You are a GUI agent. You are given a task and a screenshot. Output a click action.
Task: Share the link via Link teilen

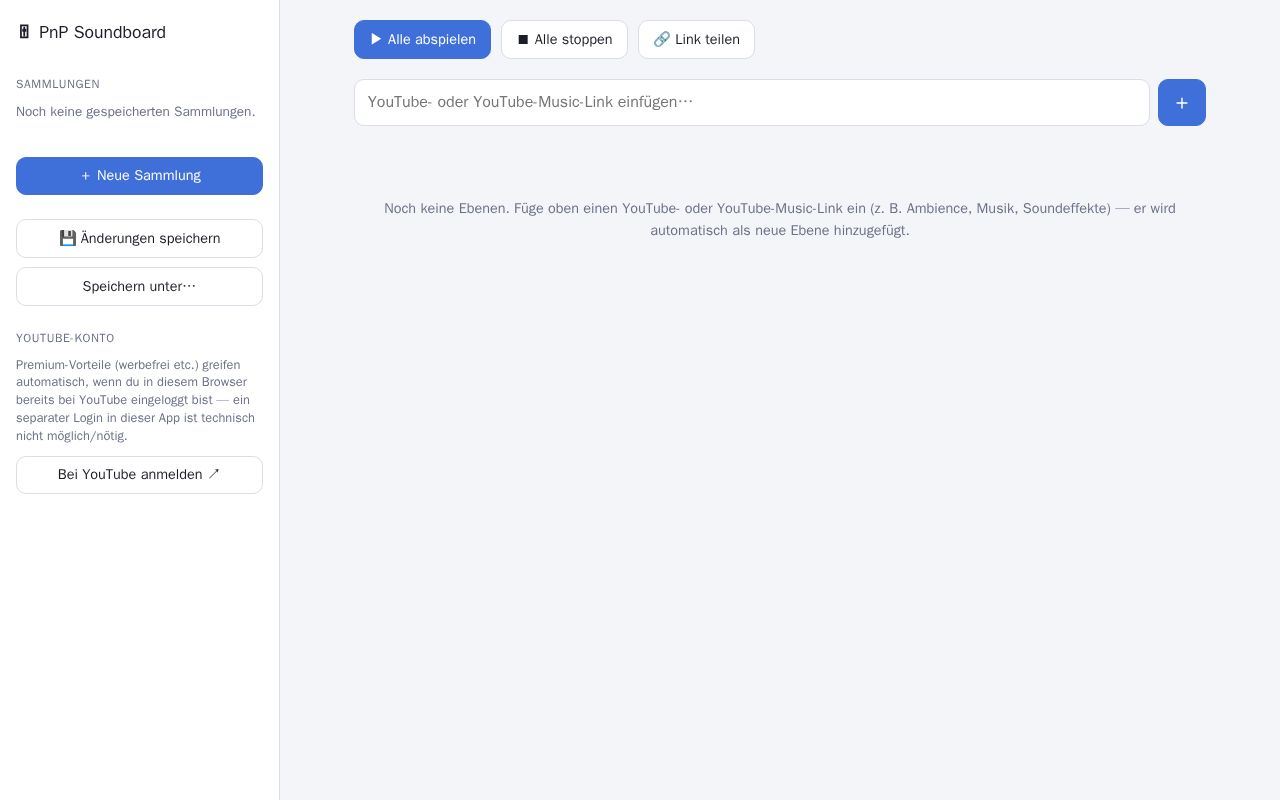(x=696, y=40)
